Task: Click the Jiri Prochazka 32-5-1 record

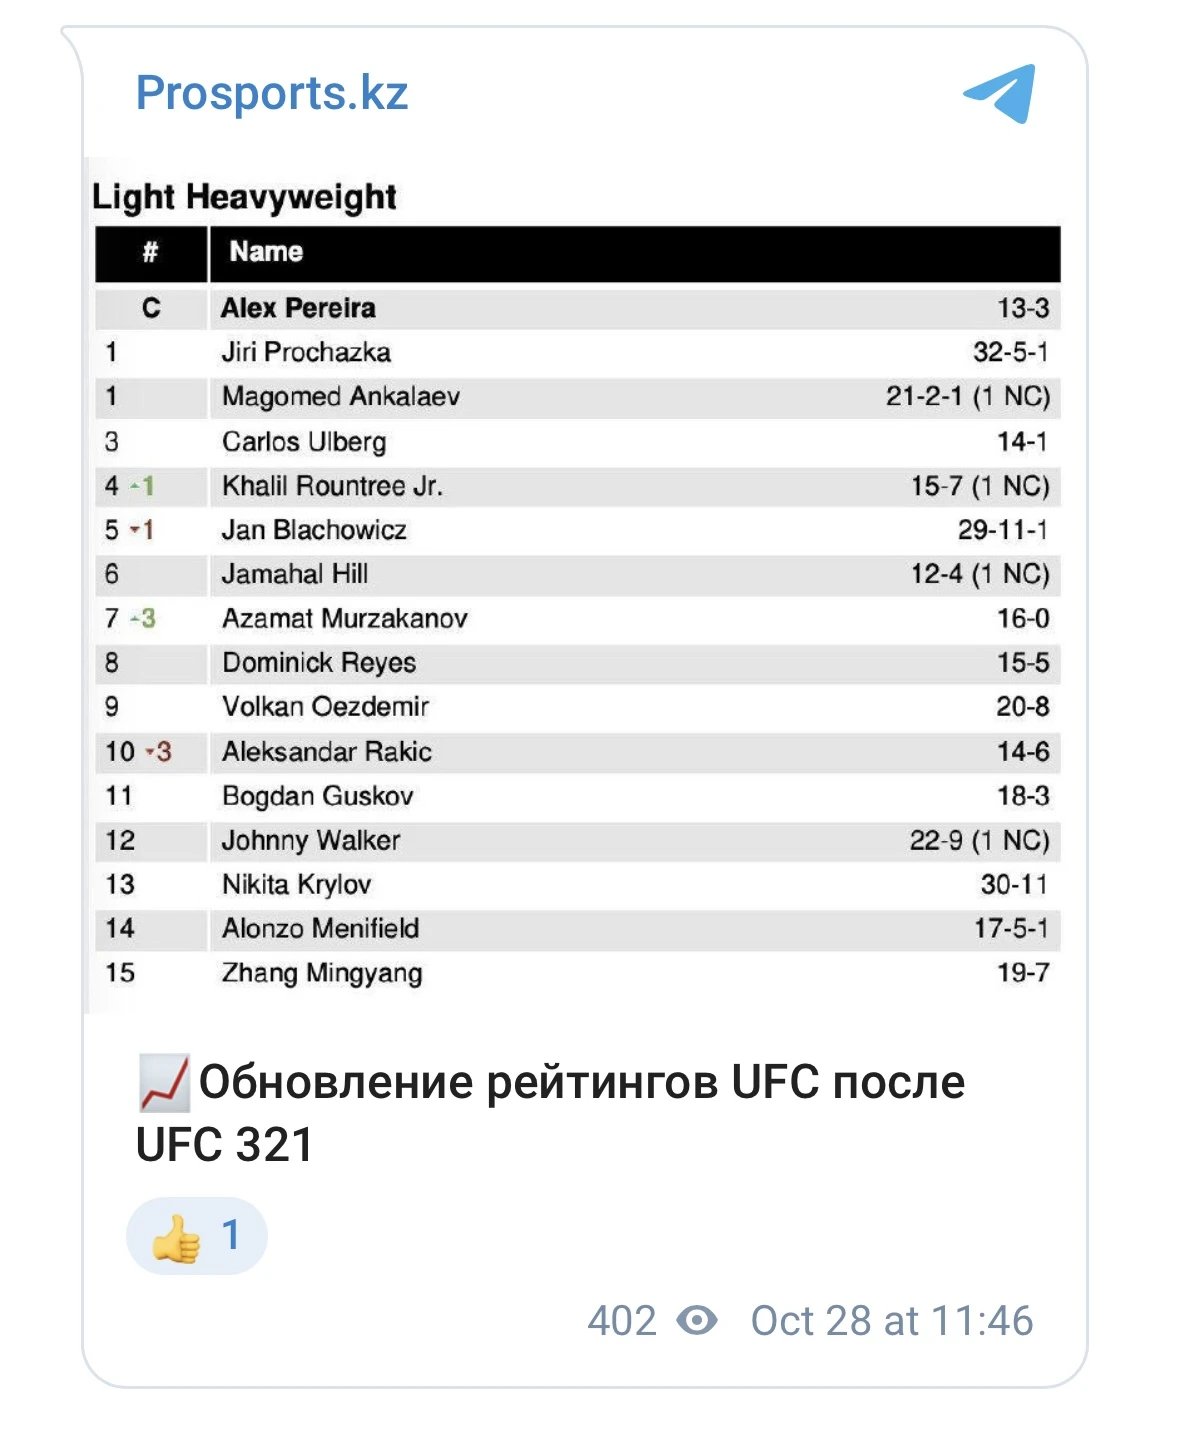Action: [x=1010, y=352]
